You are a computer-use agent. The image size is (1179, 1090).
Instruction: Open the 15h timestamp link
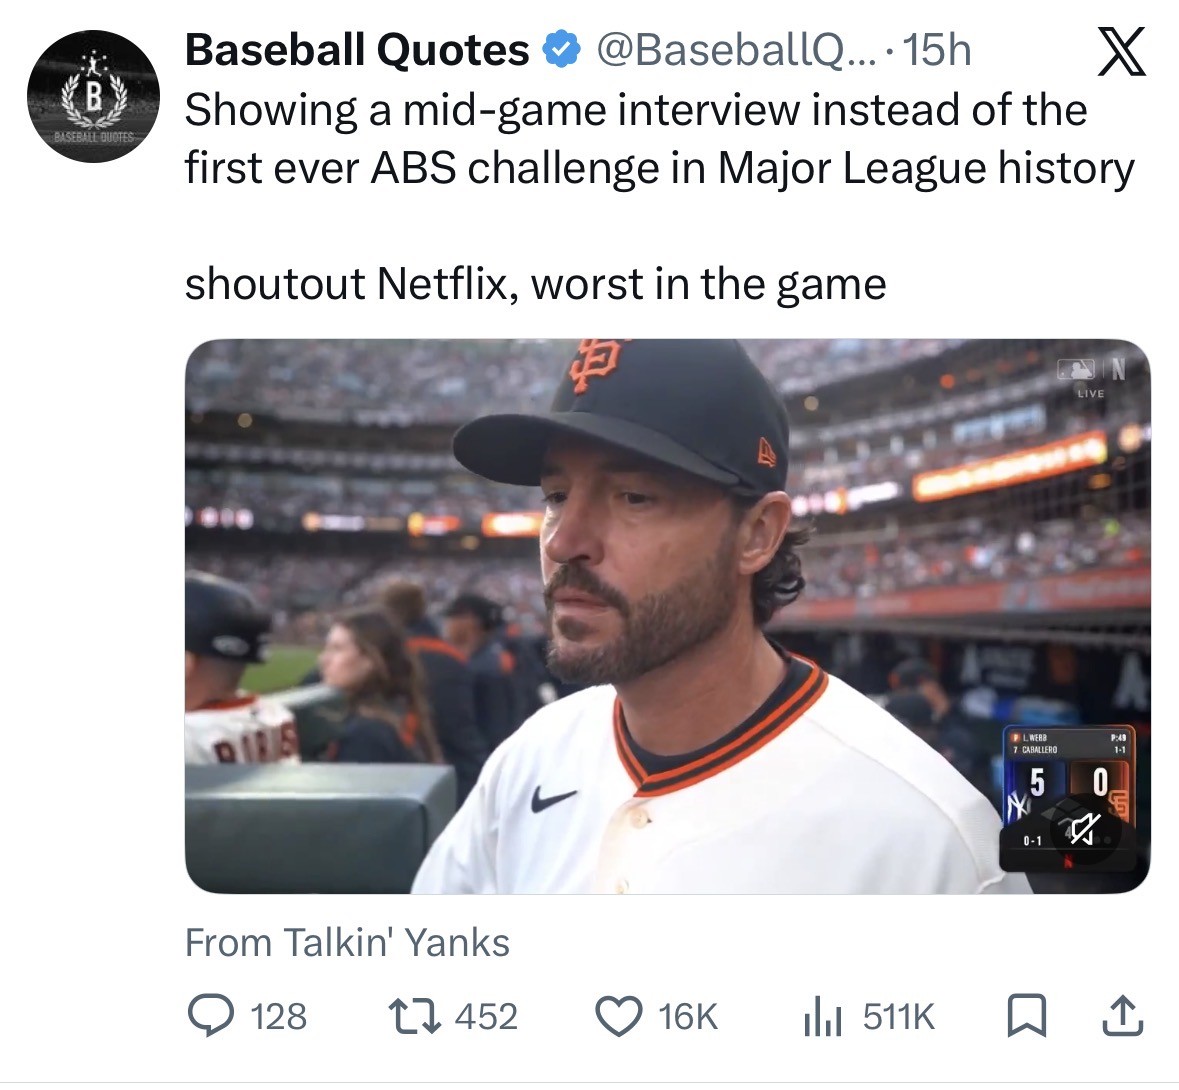(x=936, y=49)
